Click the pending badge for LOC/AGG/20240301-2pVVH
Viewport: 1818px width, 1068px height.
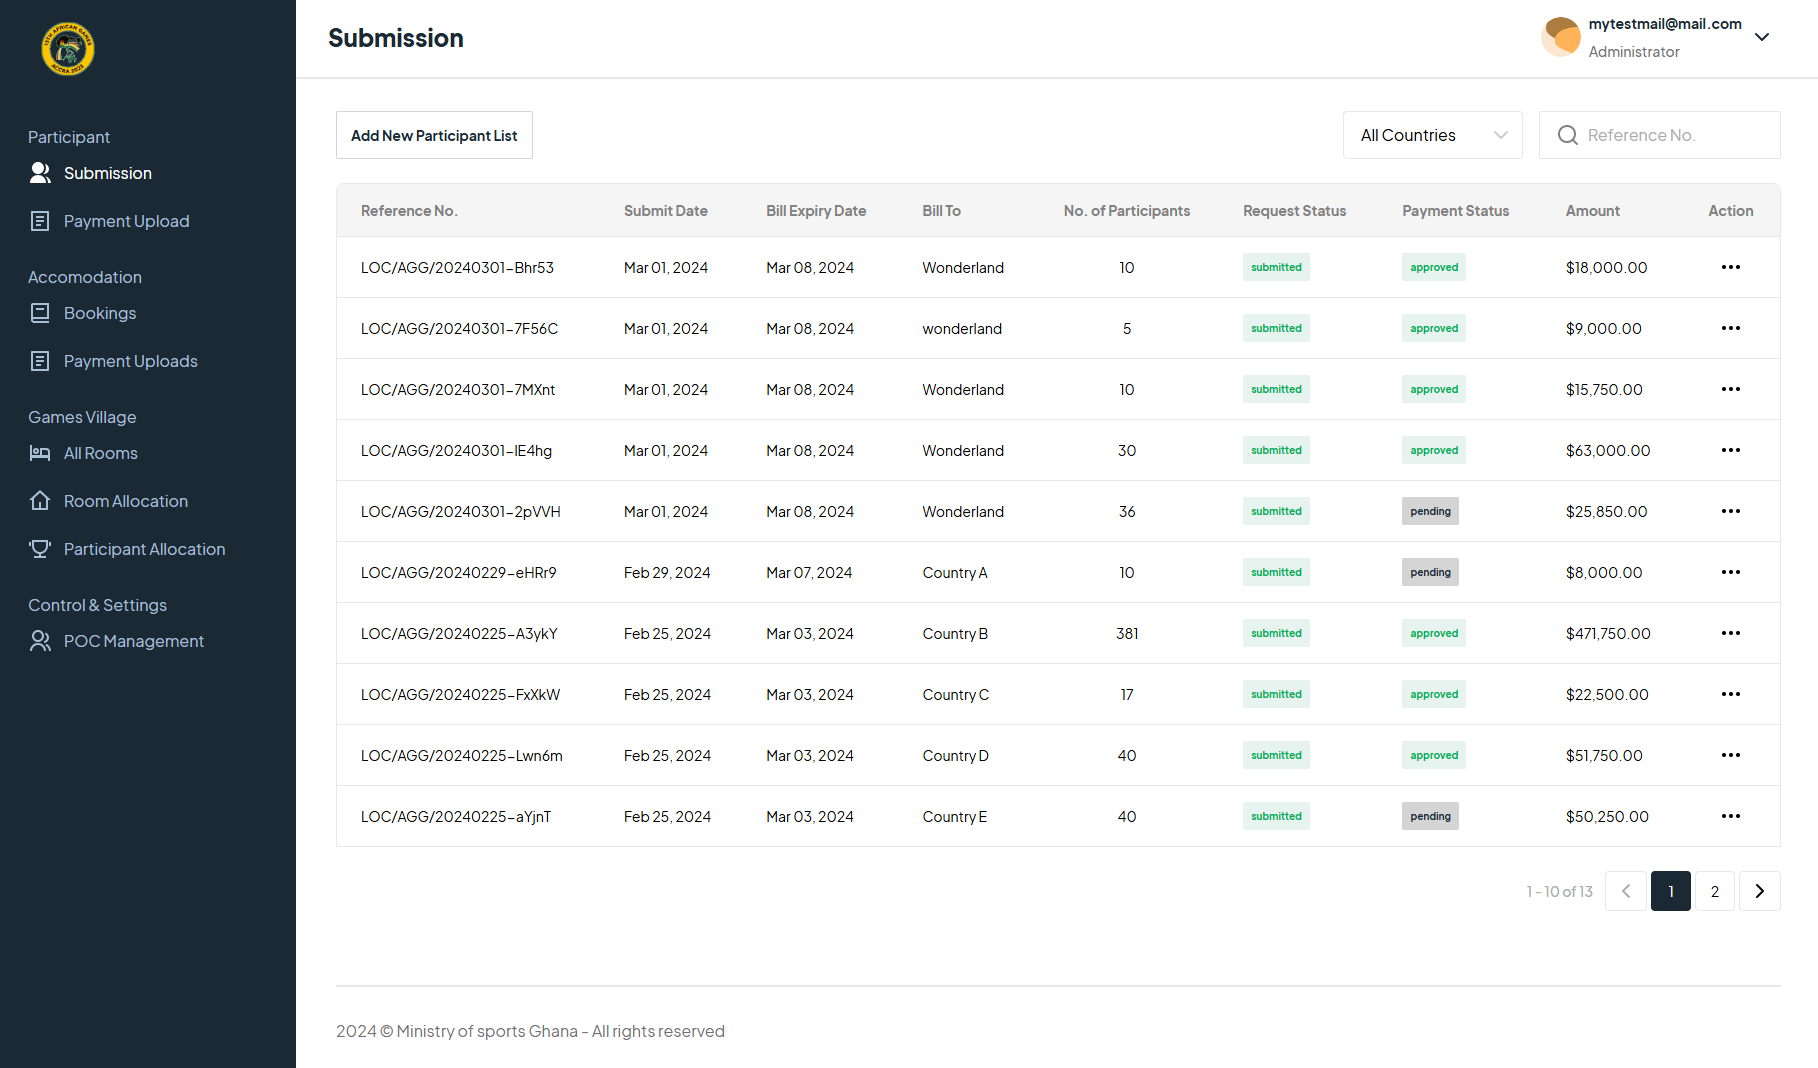[x=1430, y=511]
